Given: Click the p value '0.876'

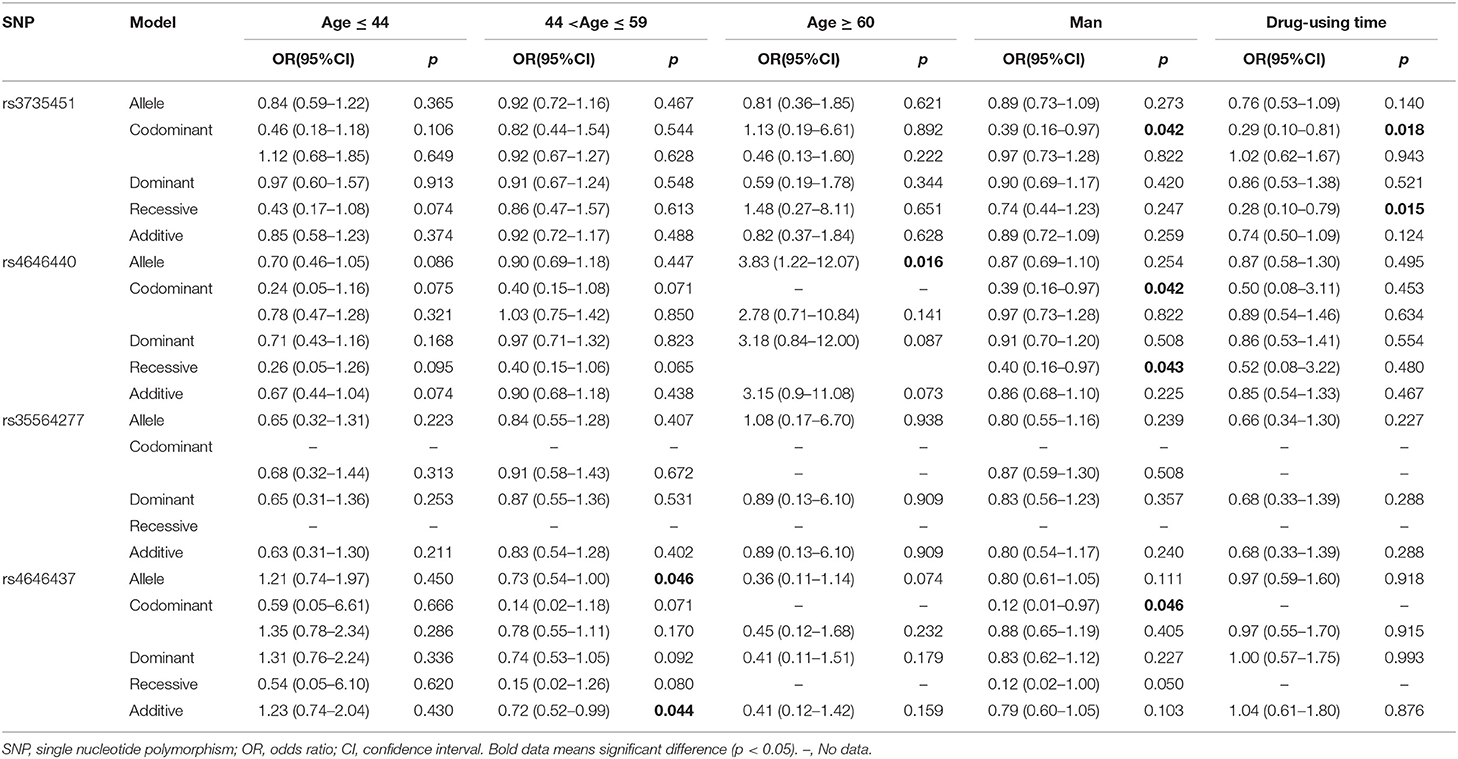Looking at the screenshot, I should [1405, 711].
